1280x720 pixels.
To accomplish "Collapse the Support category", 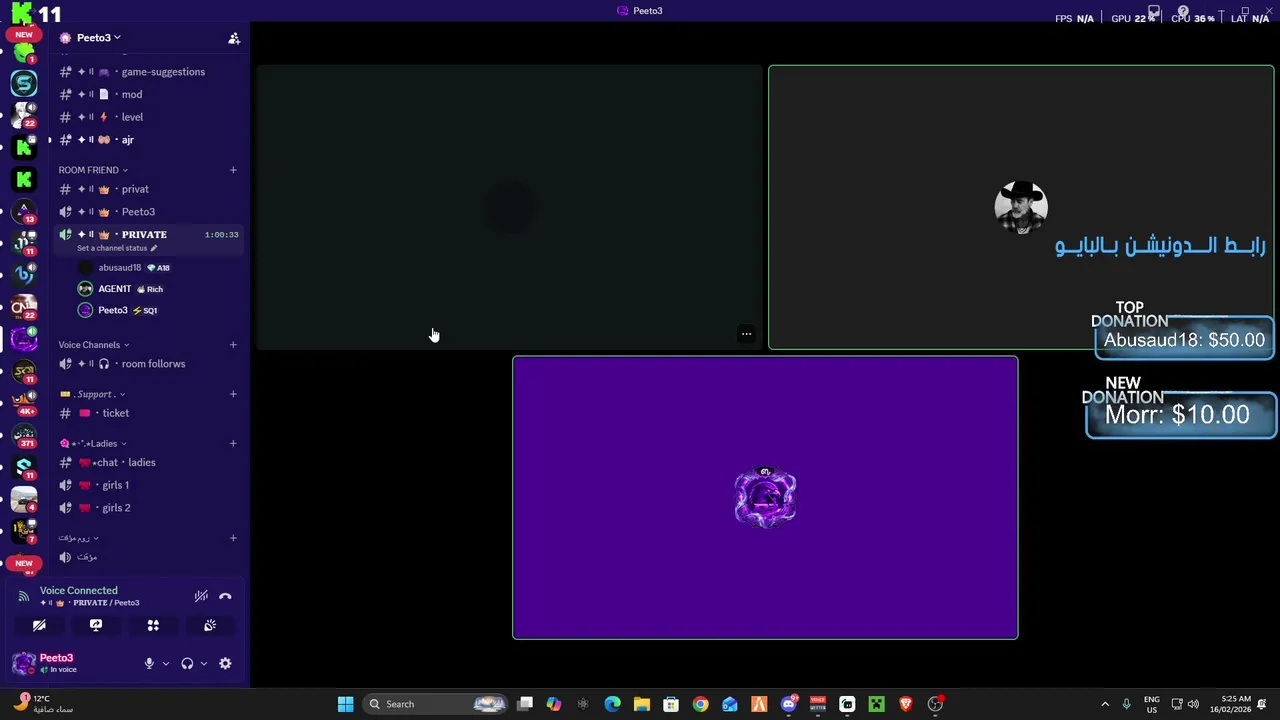I will tap(92, 394).
